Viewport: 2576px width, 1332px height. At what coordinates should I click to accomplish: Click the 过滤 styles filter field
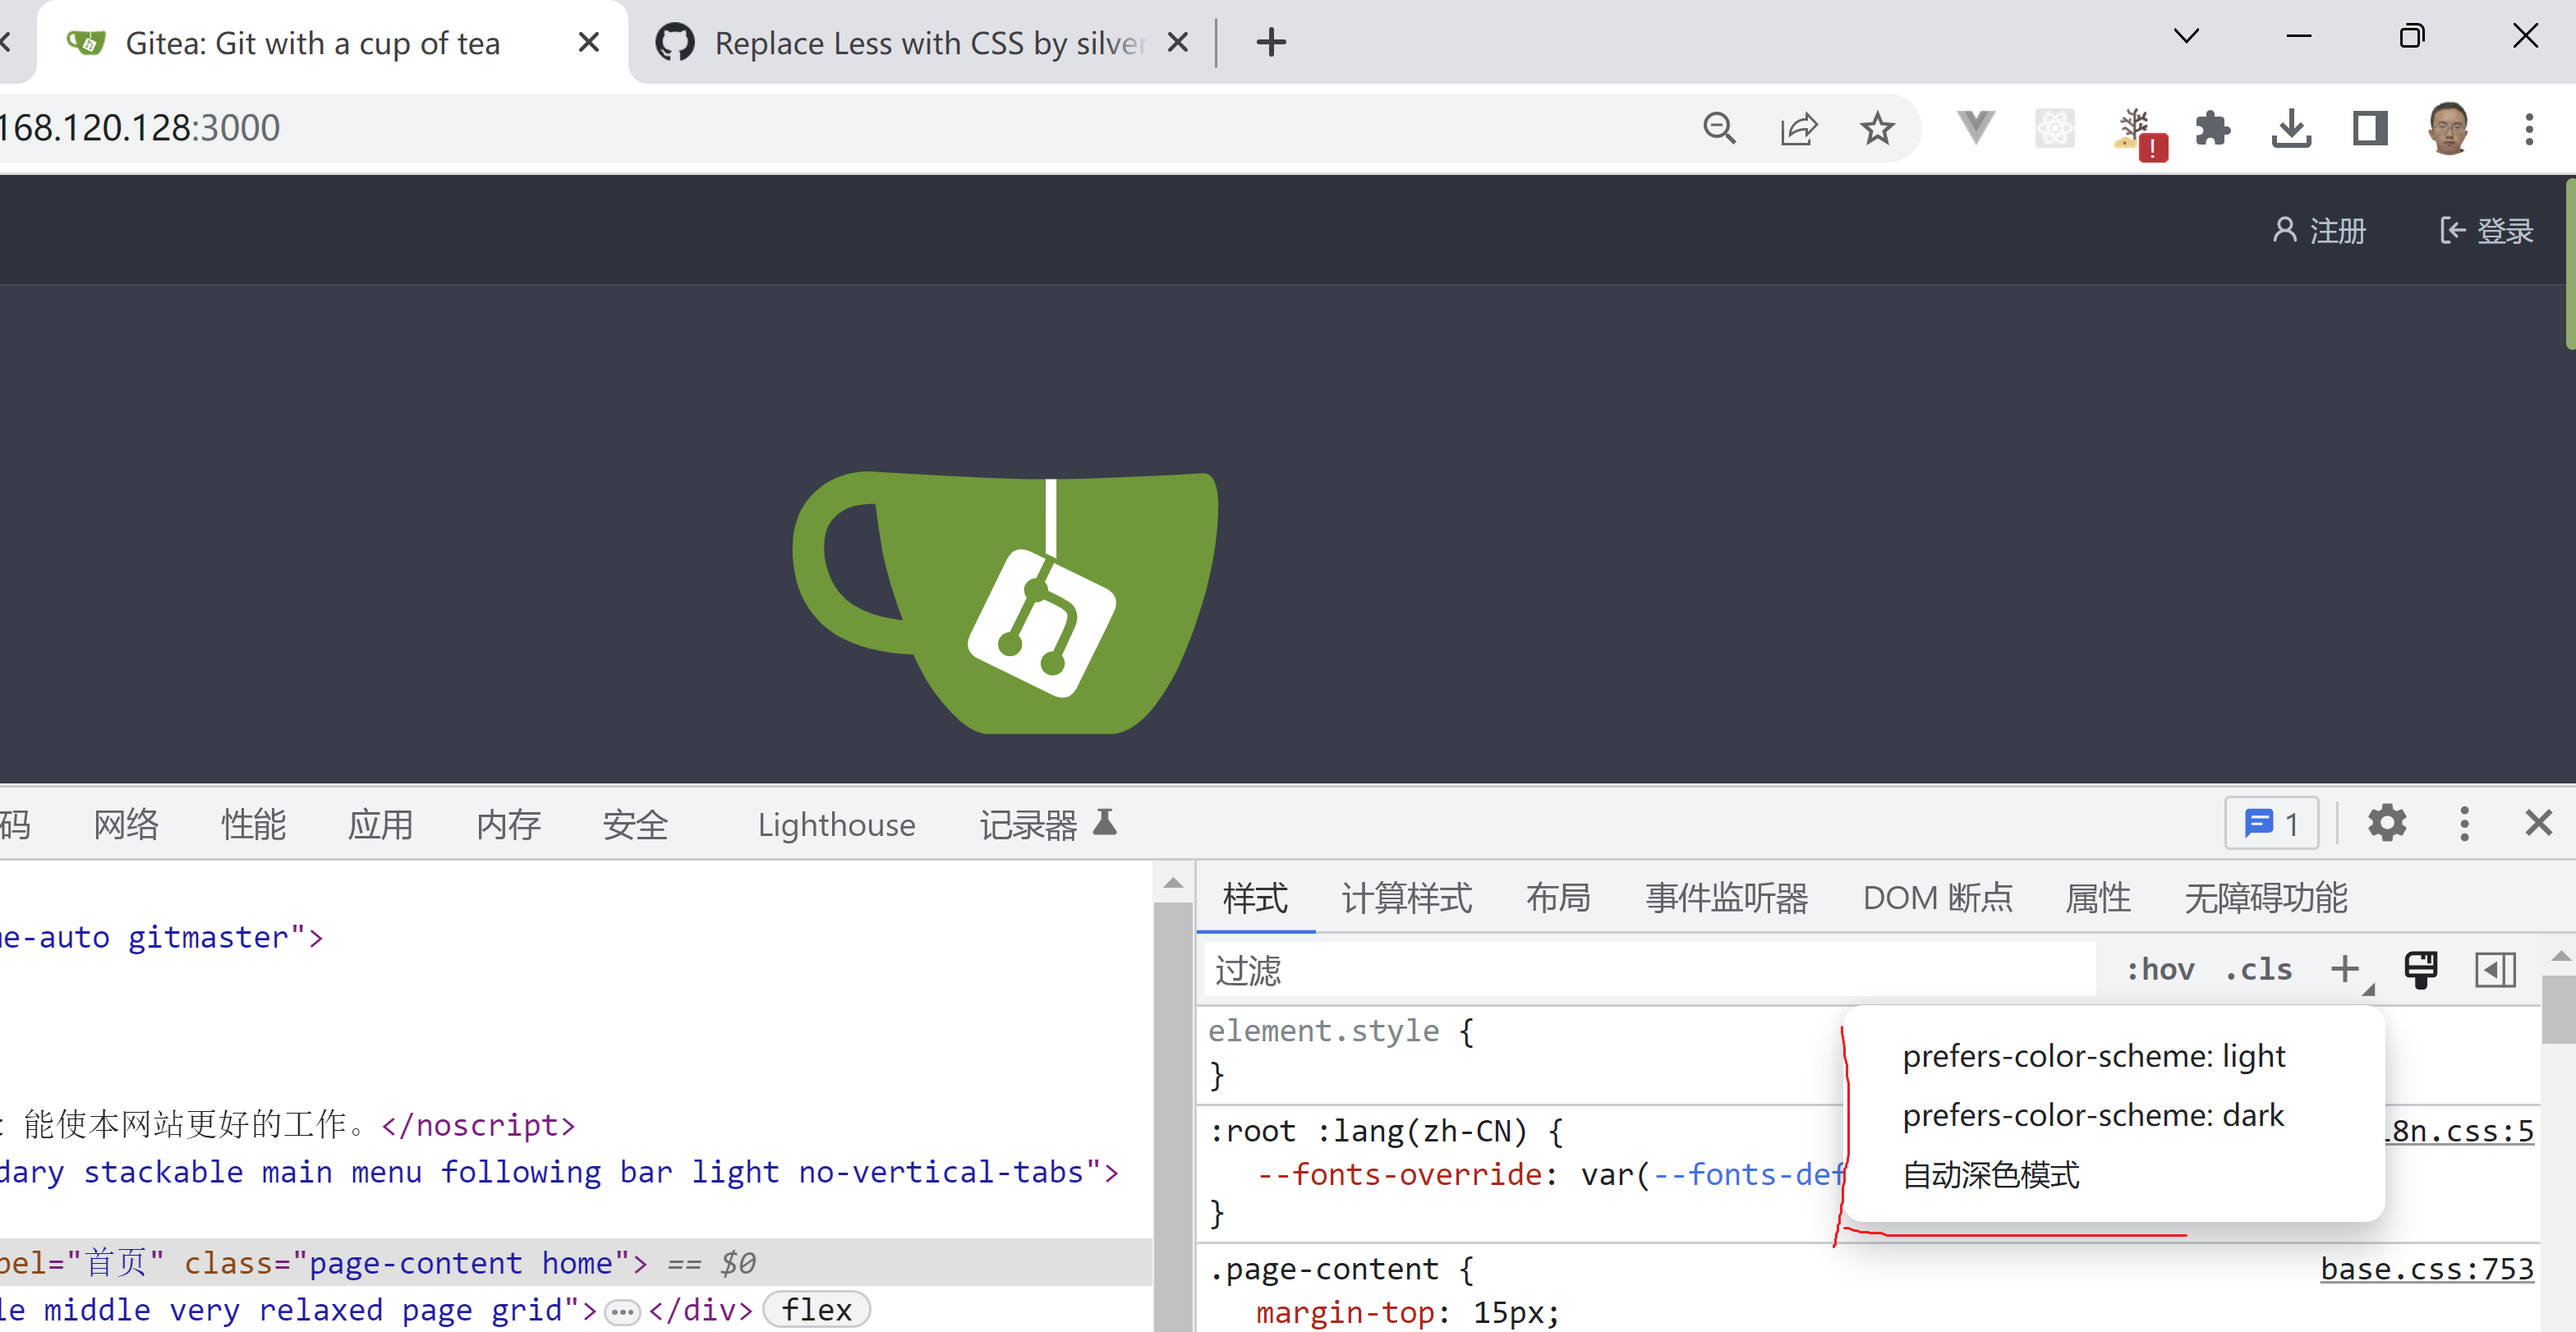tap(1650, 969)
